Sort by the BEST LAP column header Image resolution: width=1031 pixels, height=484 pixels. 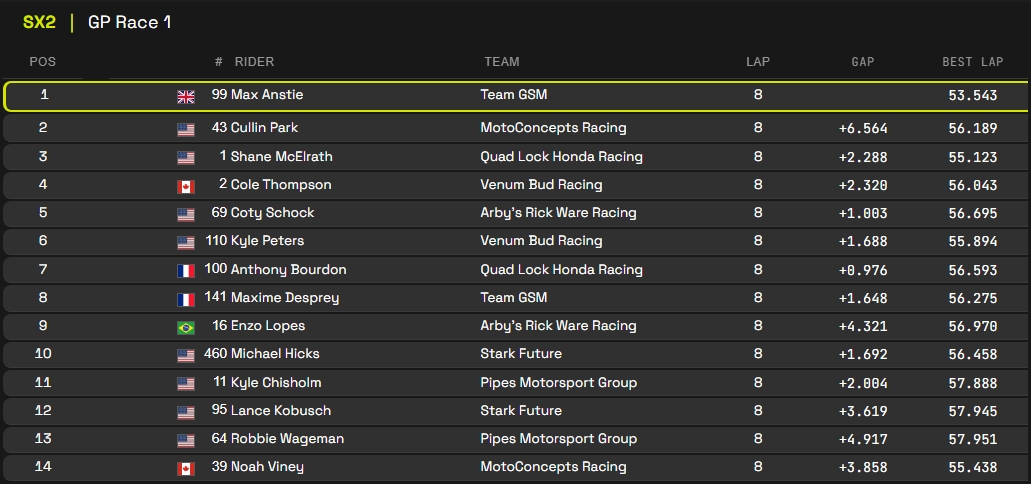(x=972, y=62)
